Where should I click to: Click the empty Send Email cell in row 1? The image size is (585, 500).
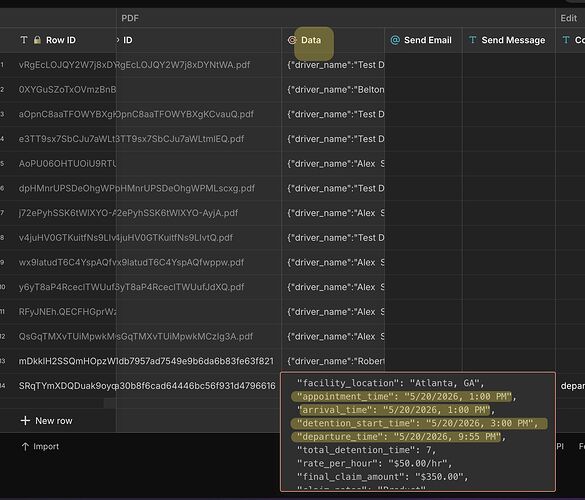pos(423,65)
